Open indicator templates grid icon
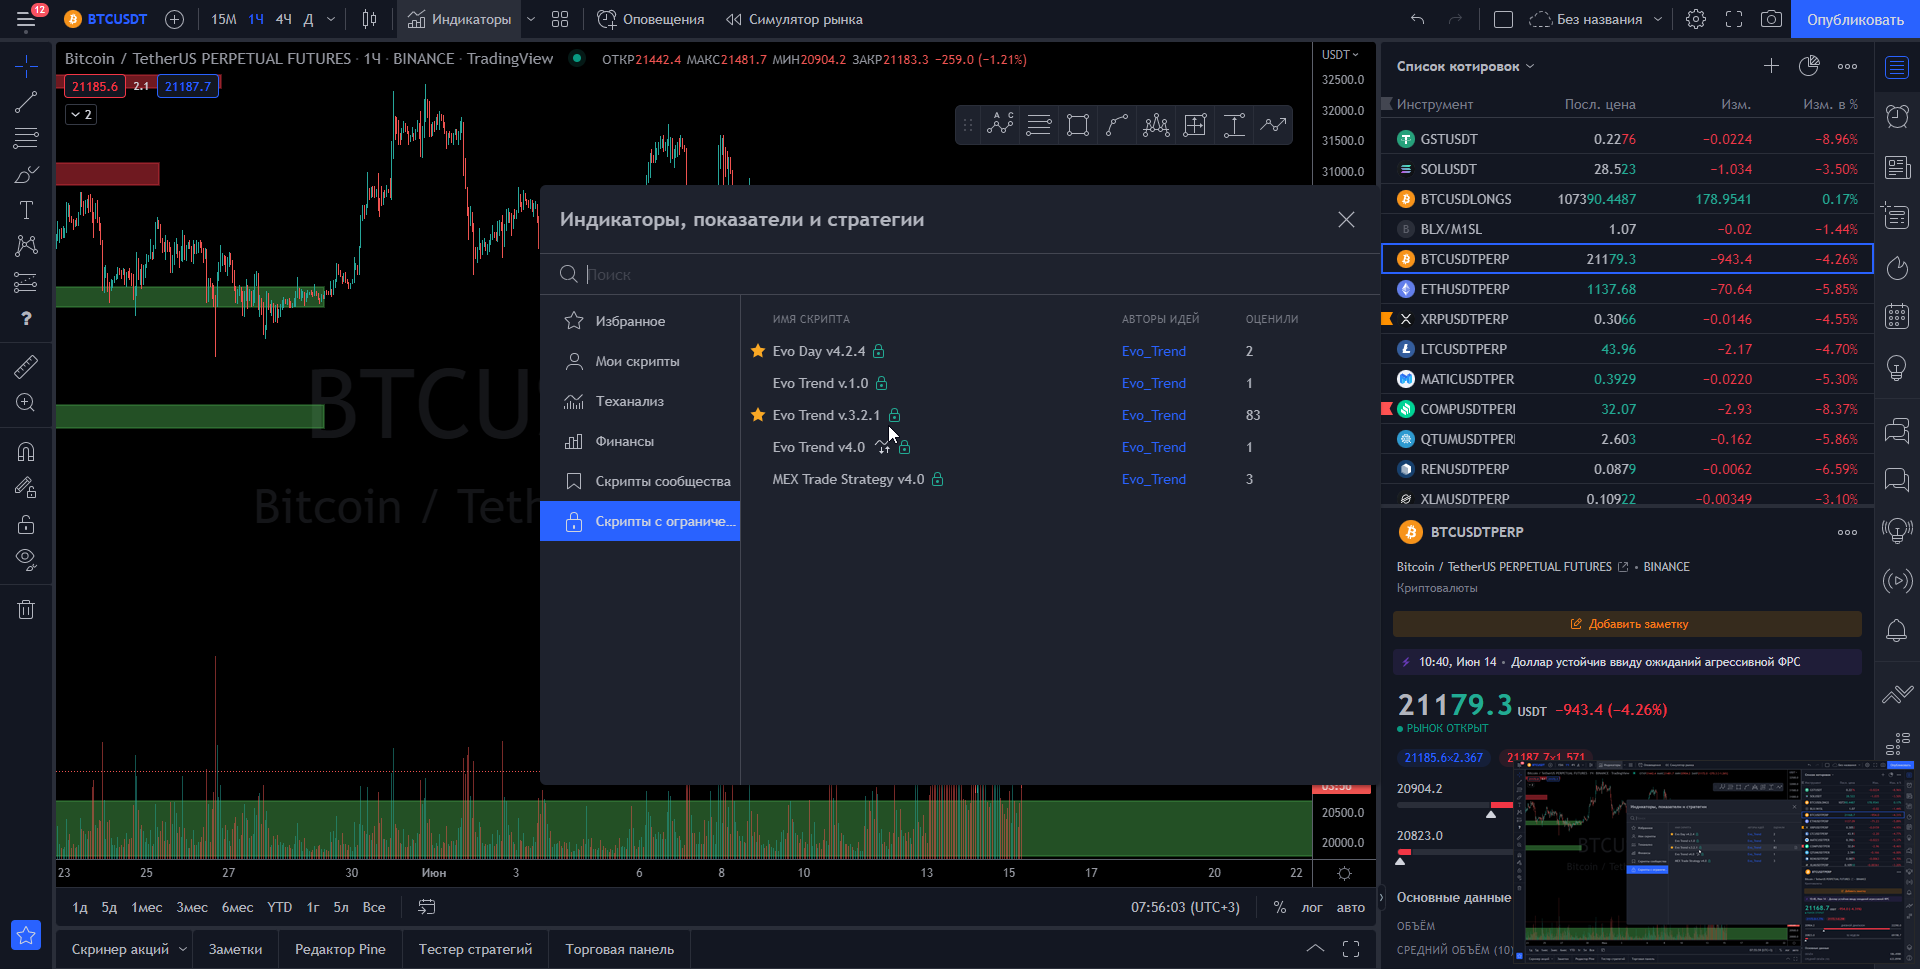 (560, 19)
